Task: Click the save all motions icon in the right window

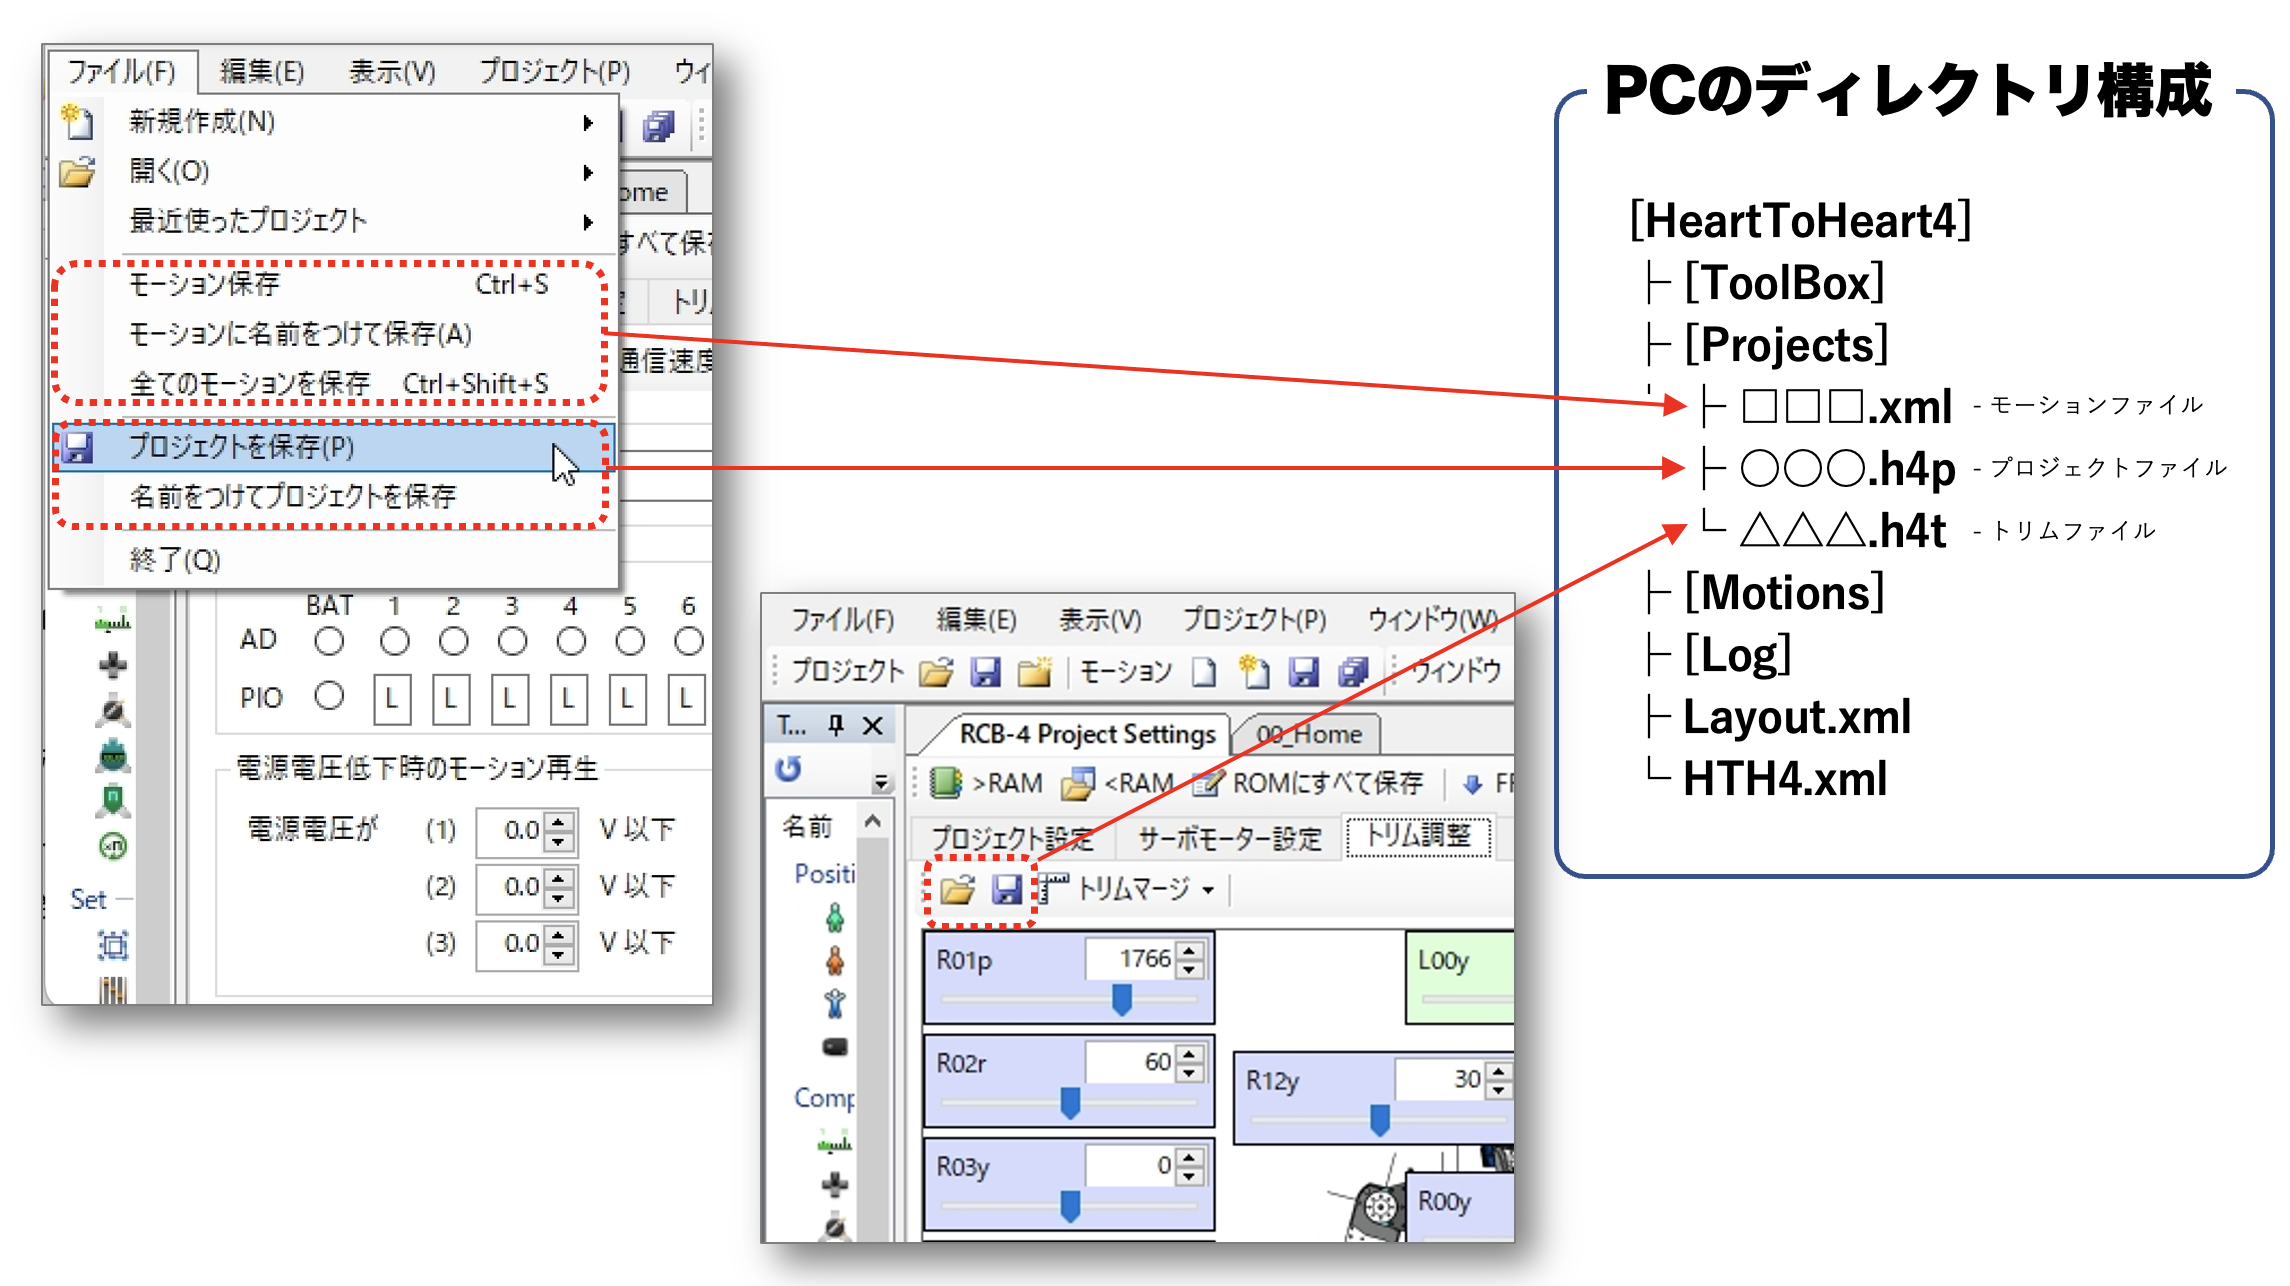Action: pos(1353,672)
